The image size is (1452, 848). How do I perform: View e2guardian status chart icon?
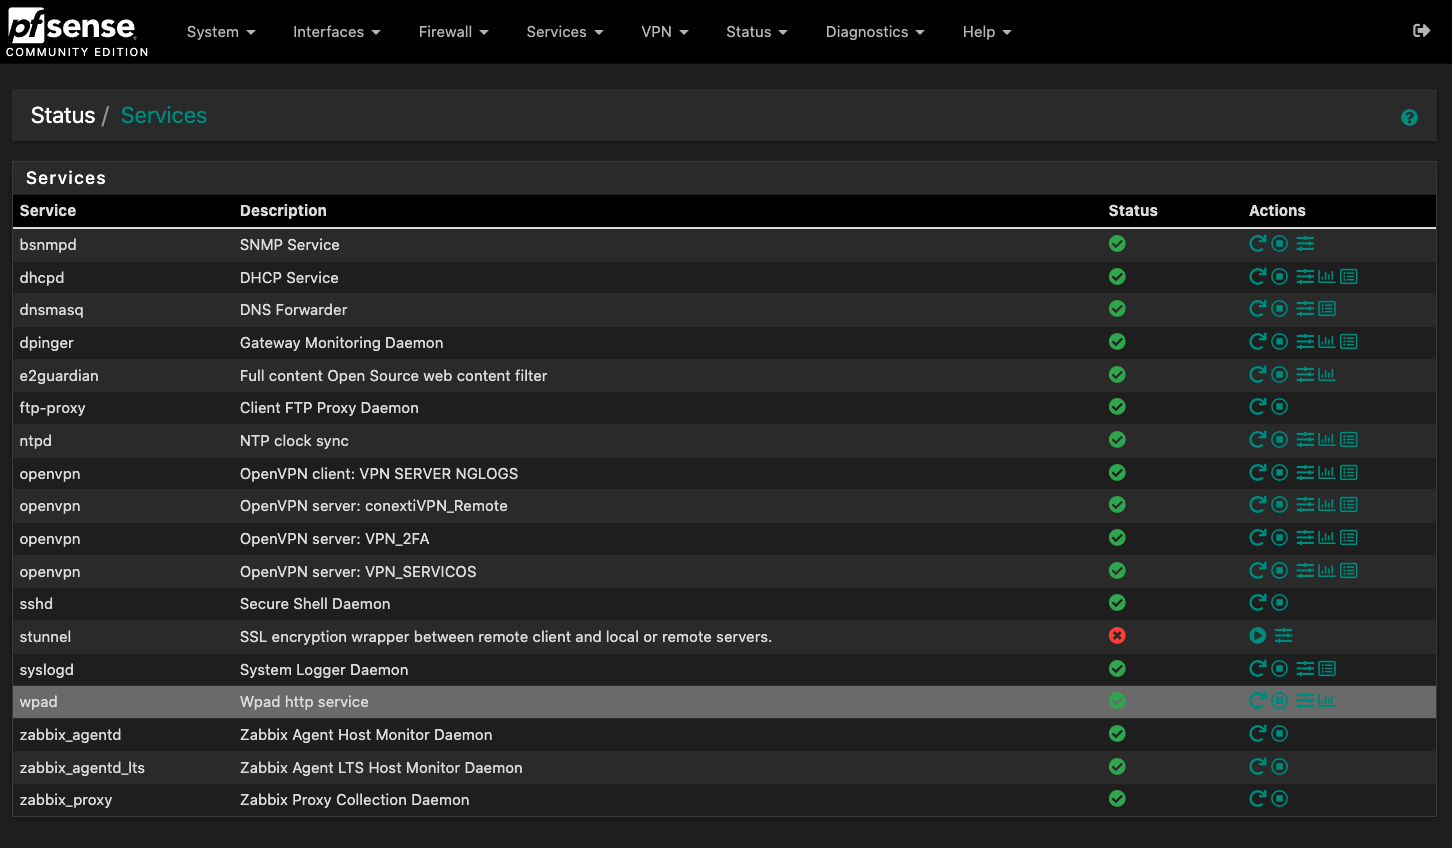(x=1327, y=374)
